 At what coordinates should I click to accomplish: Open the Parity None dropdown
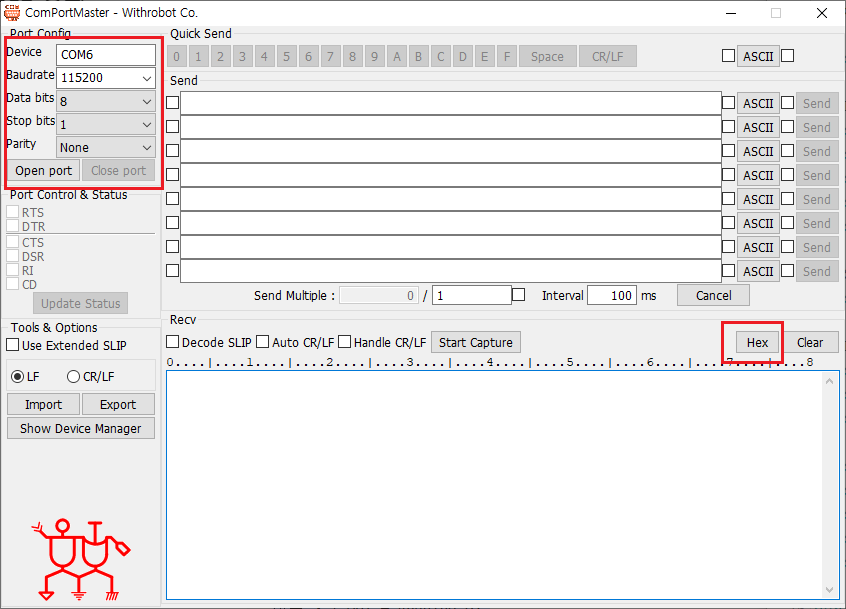[x=106, y=148]
